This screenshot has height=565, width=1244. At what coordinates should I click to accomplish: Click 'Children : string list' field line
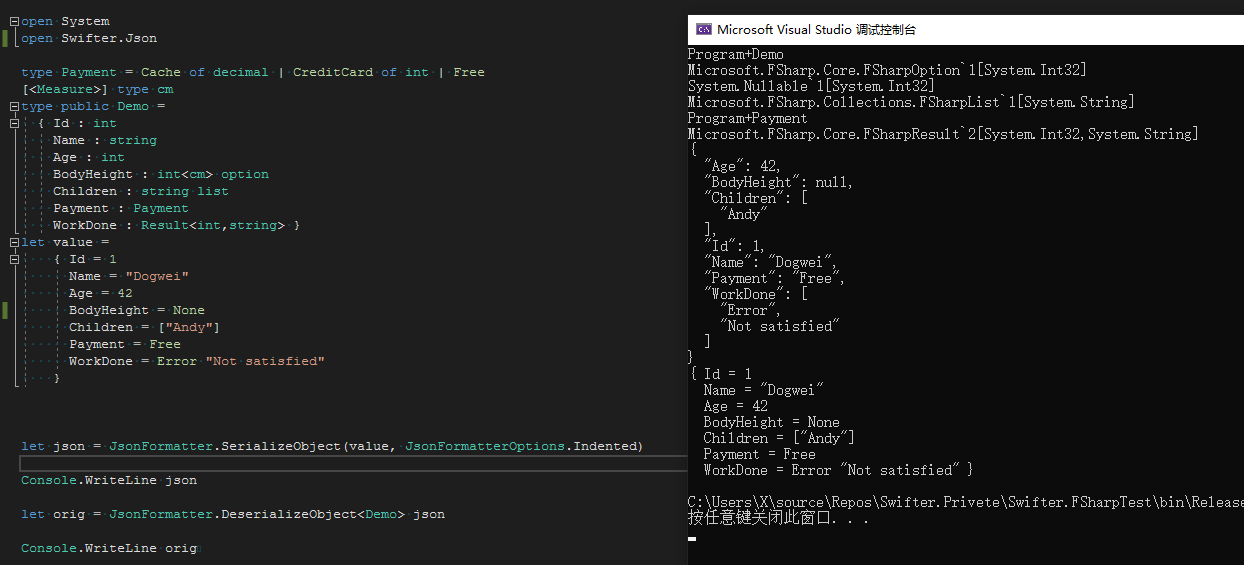(x=141, y=191)
